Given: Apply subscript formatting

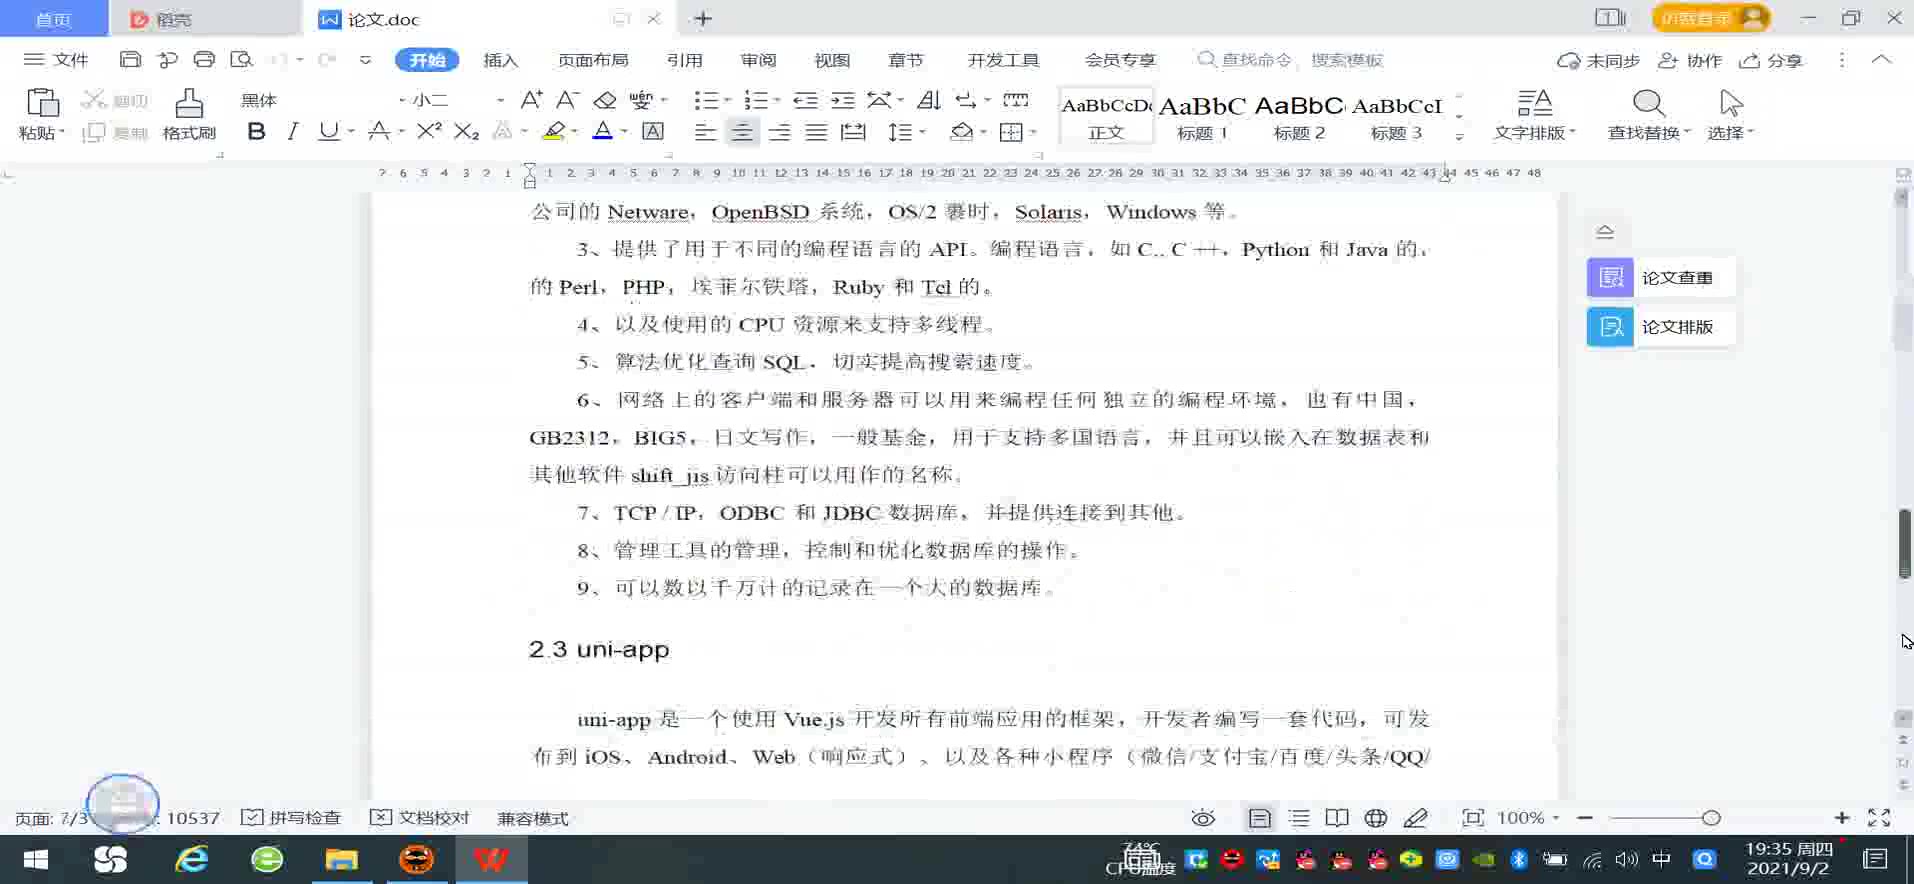Looking at the screenshot, I should click(466, 131).
